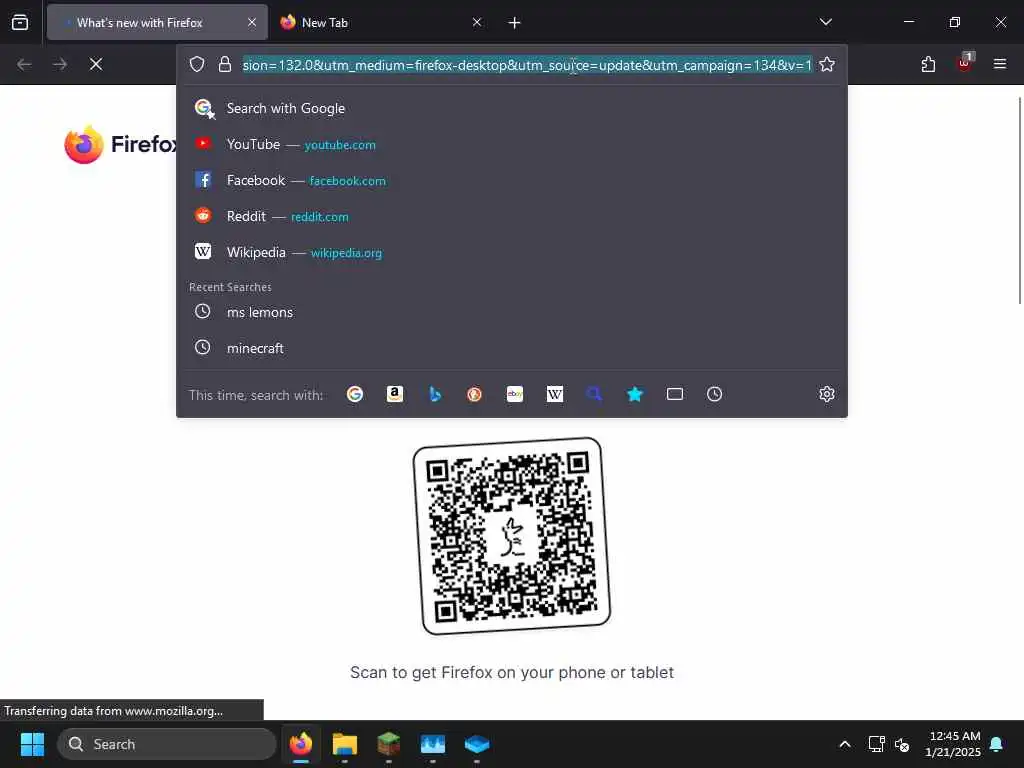Click the taskbar Search box
The height and width of the screenshot is (768, 1024).
pyautogui.click(x=167, y=744)
